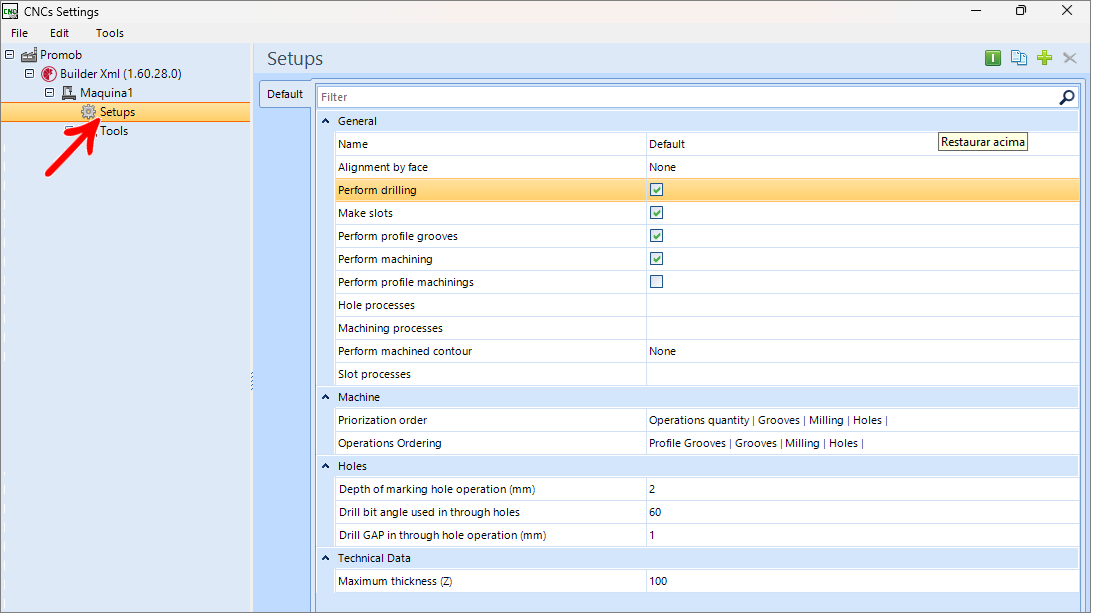Click the 'Perform machining' label
The image size is (1095, 614).
385,259
